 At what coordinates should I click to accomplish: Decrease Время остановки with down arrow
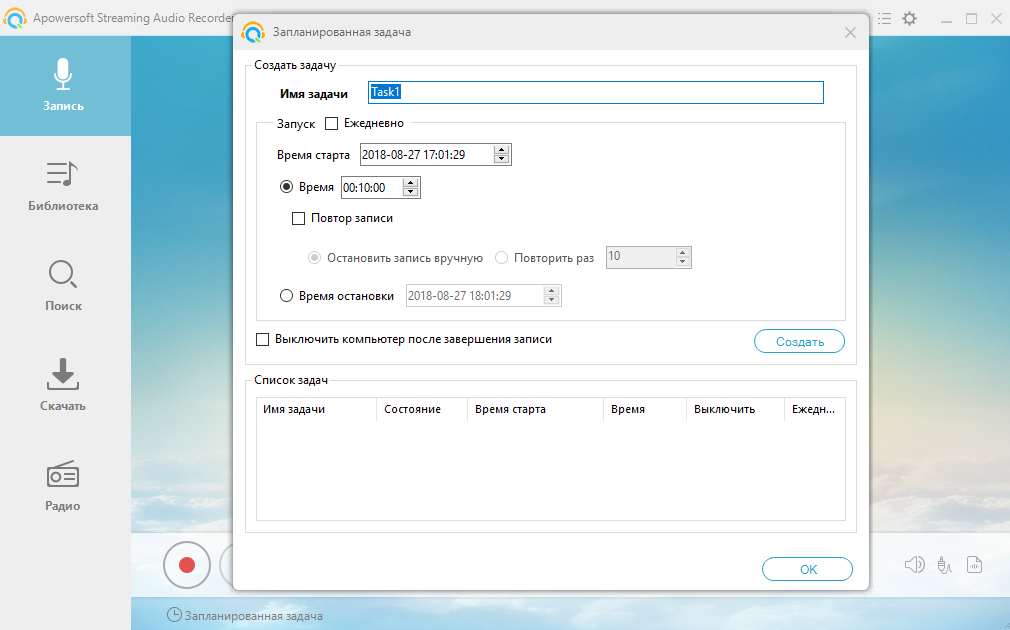551,300
